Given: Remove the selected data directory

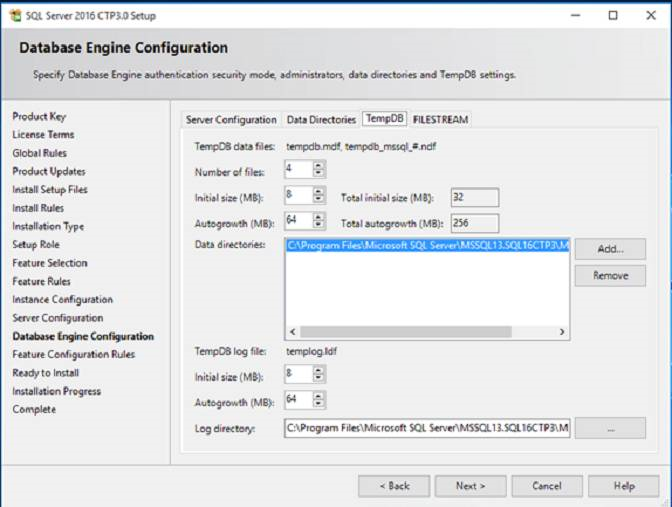Looking at the screenshot, I should click(x=610, y=276).
